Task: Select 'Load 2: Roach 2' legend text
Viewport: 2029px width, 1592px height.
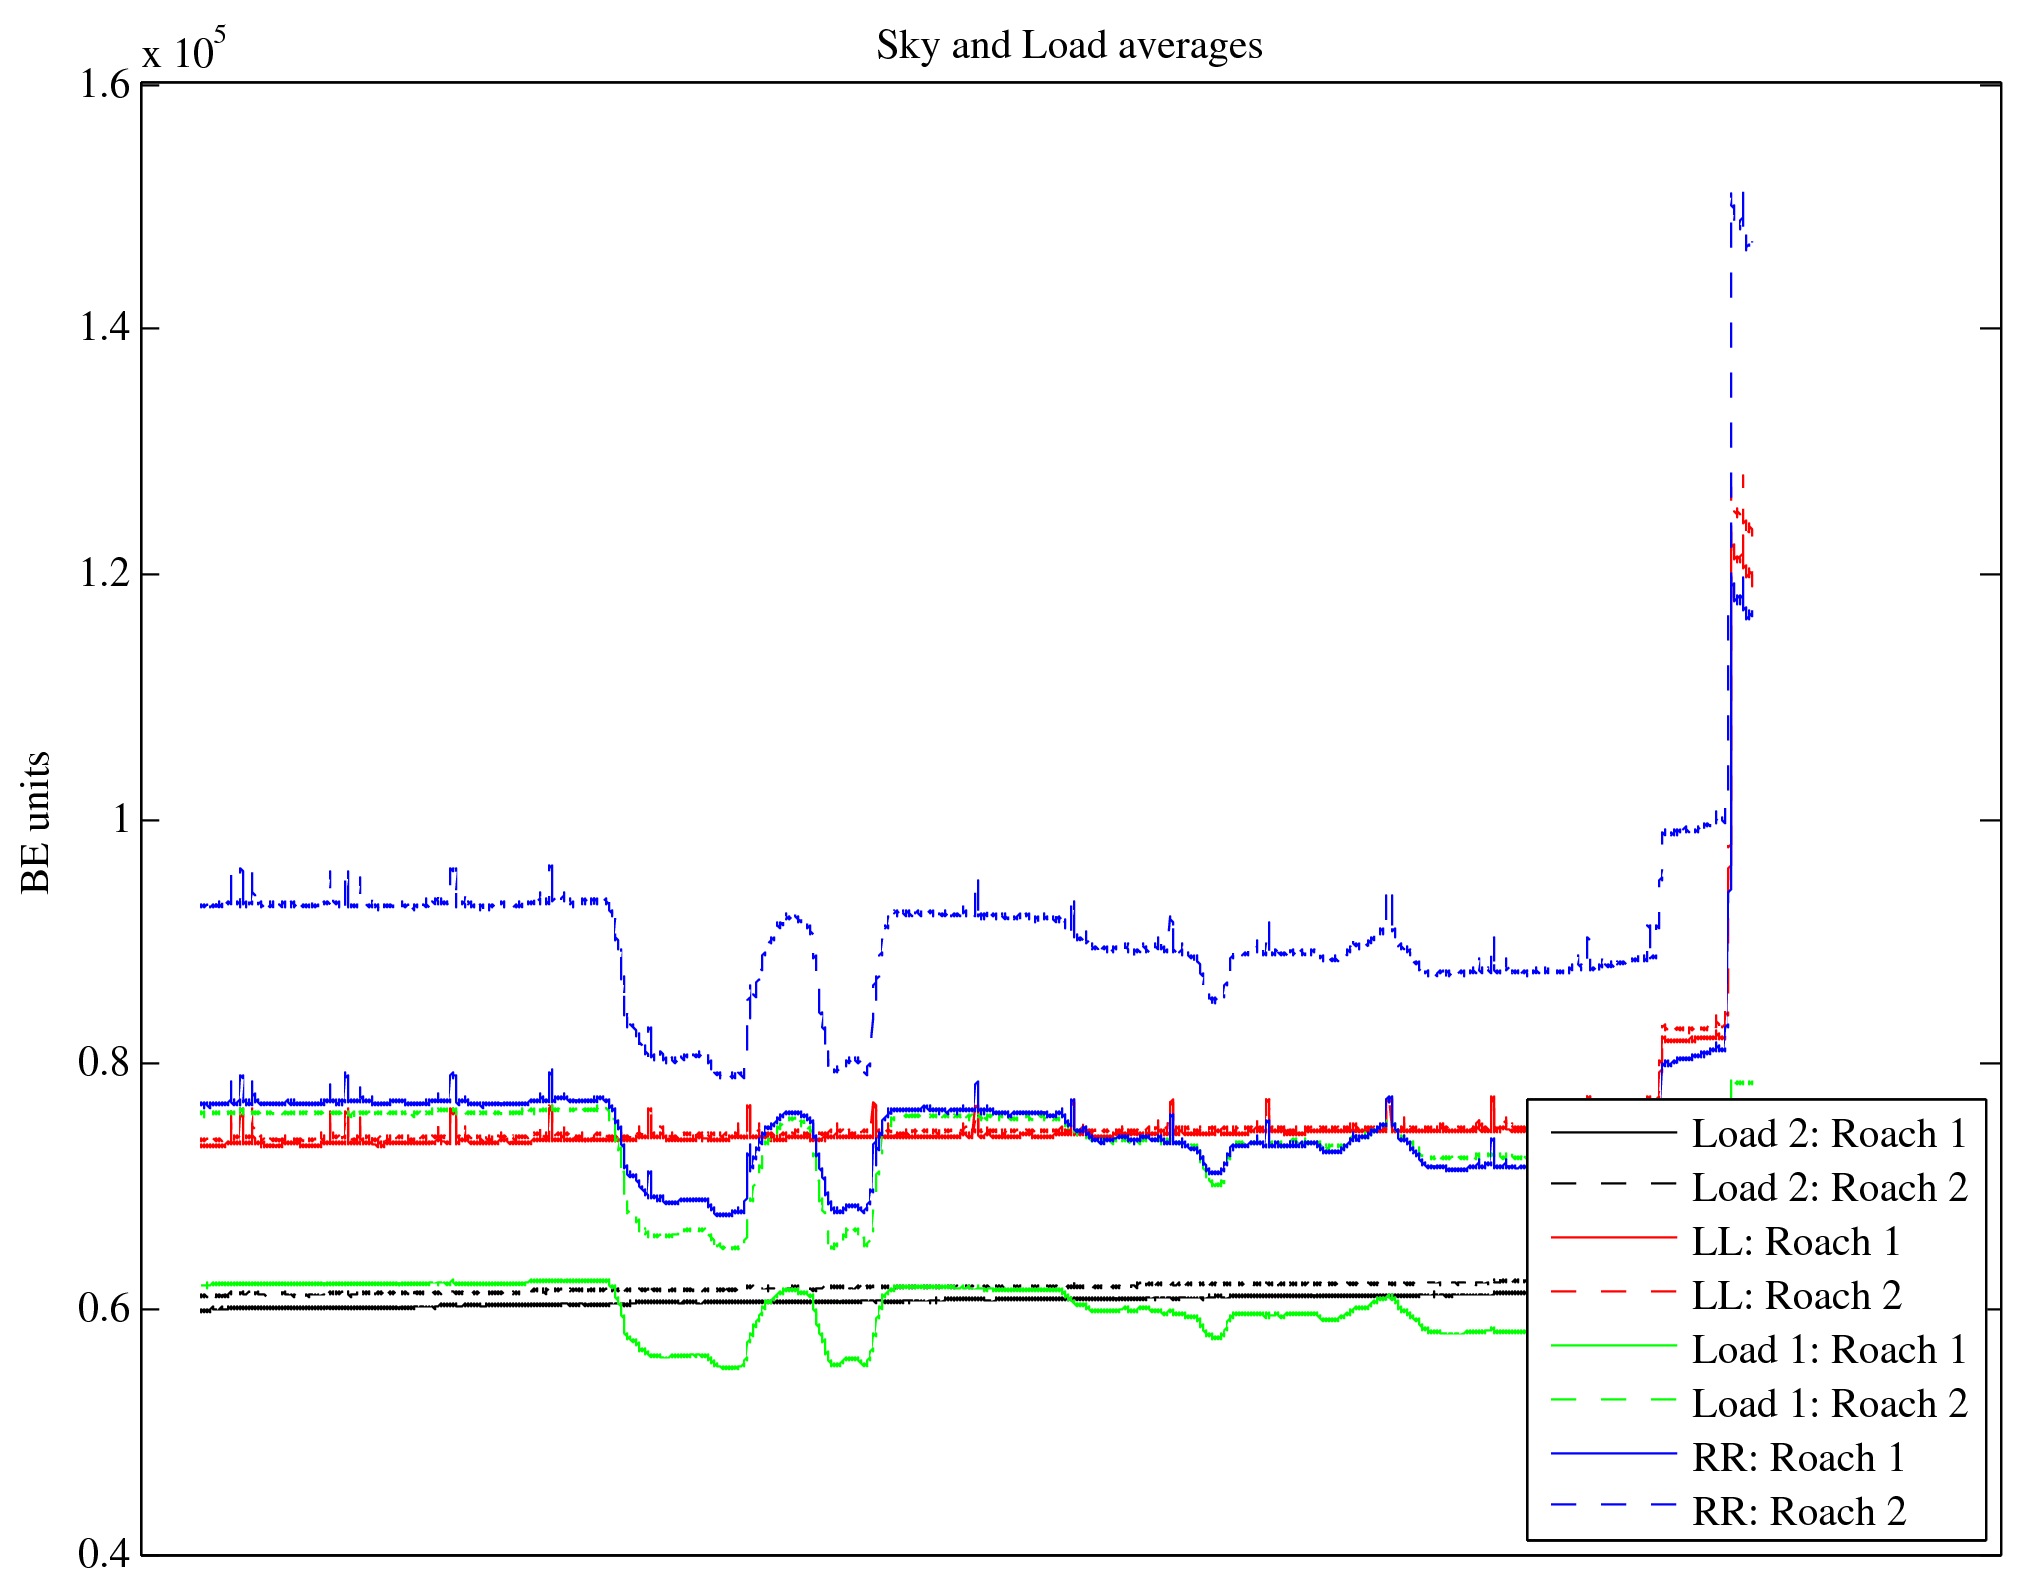Action: [x=1828, y=1188]
